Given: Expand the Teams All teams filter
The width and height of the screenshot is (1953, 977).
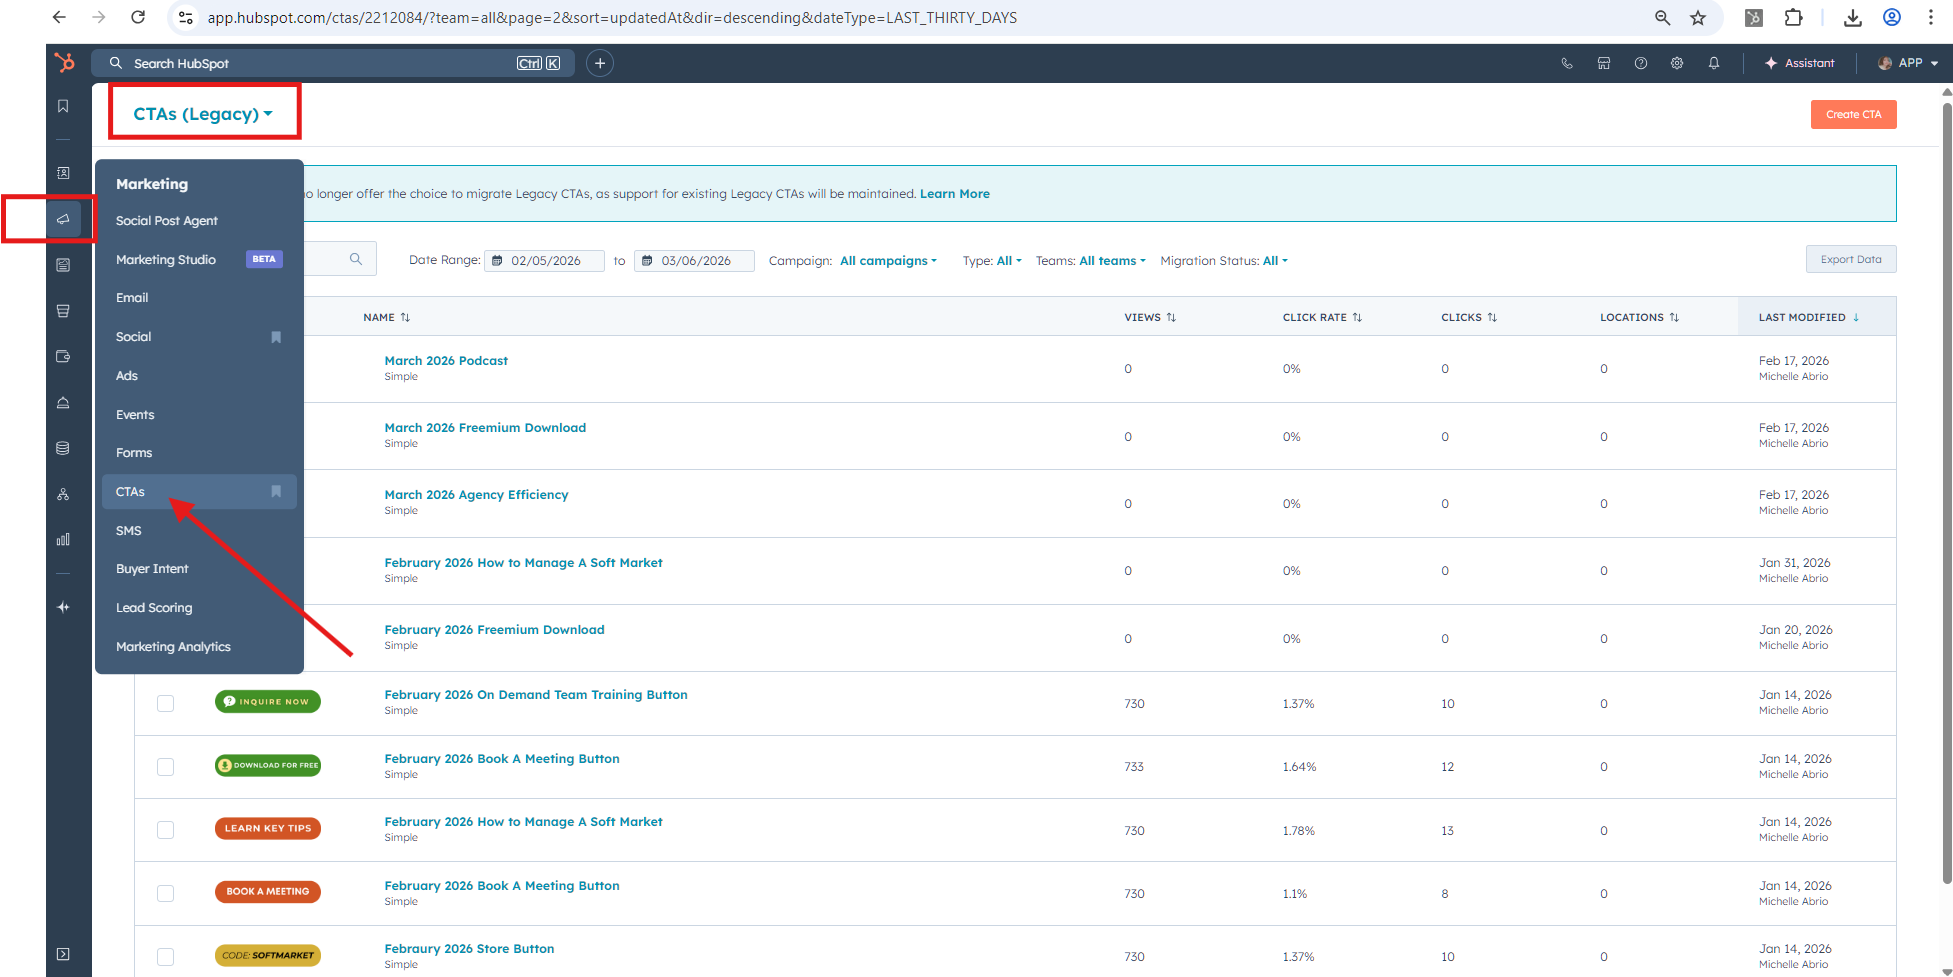Looking at the screenshot, I should [1112, 261].
